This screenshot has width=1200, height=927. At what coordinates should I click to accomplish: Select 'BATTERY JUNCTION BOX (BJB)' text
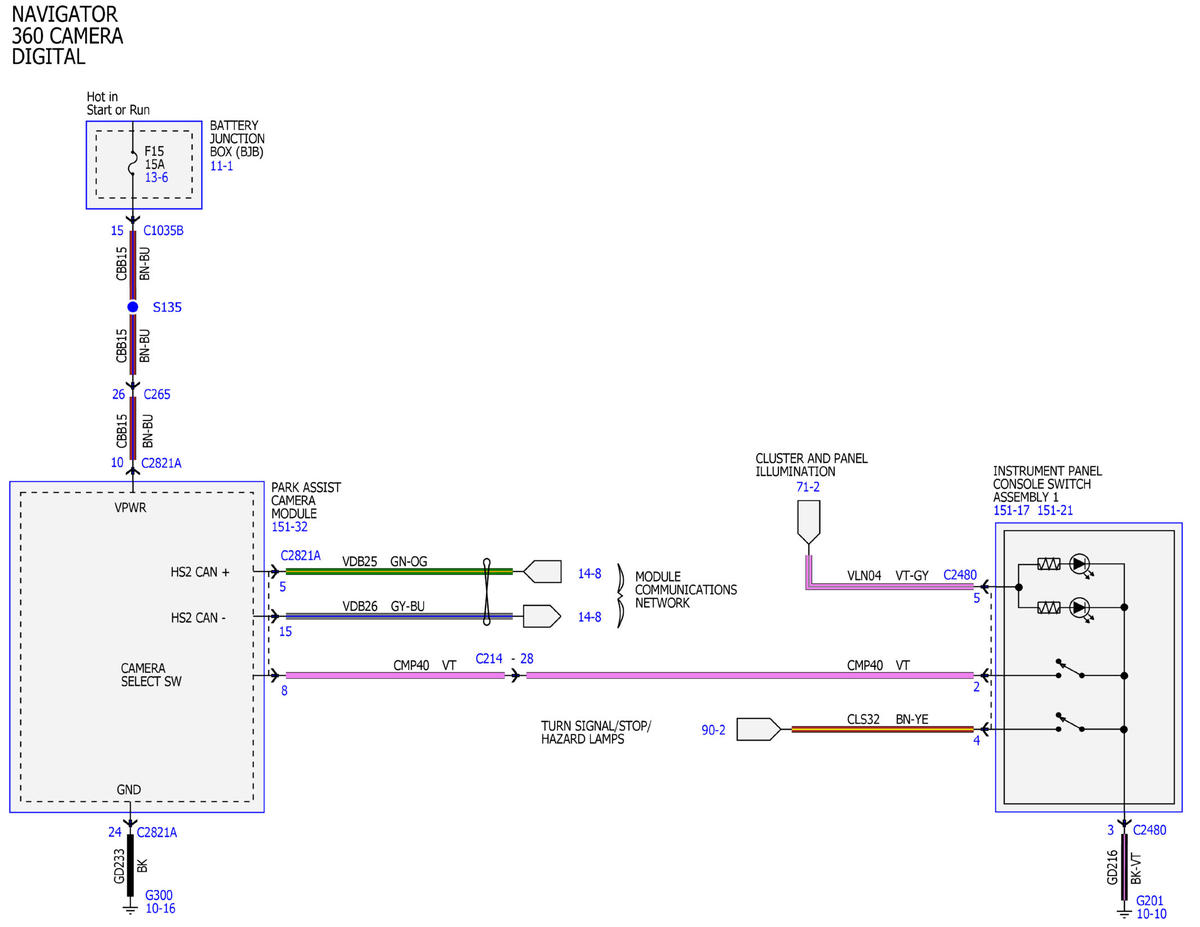pos(237,139)
